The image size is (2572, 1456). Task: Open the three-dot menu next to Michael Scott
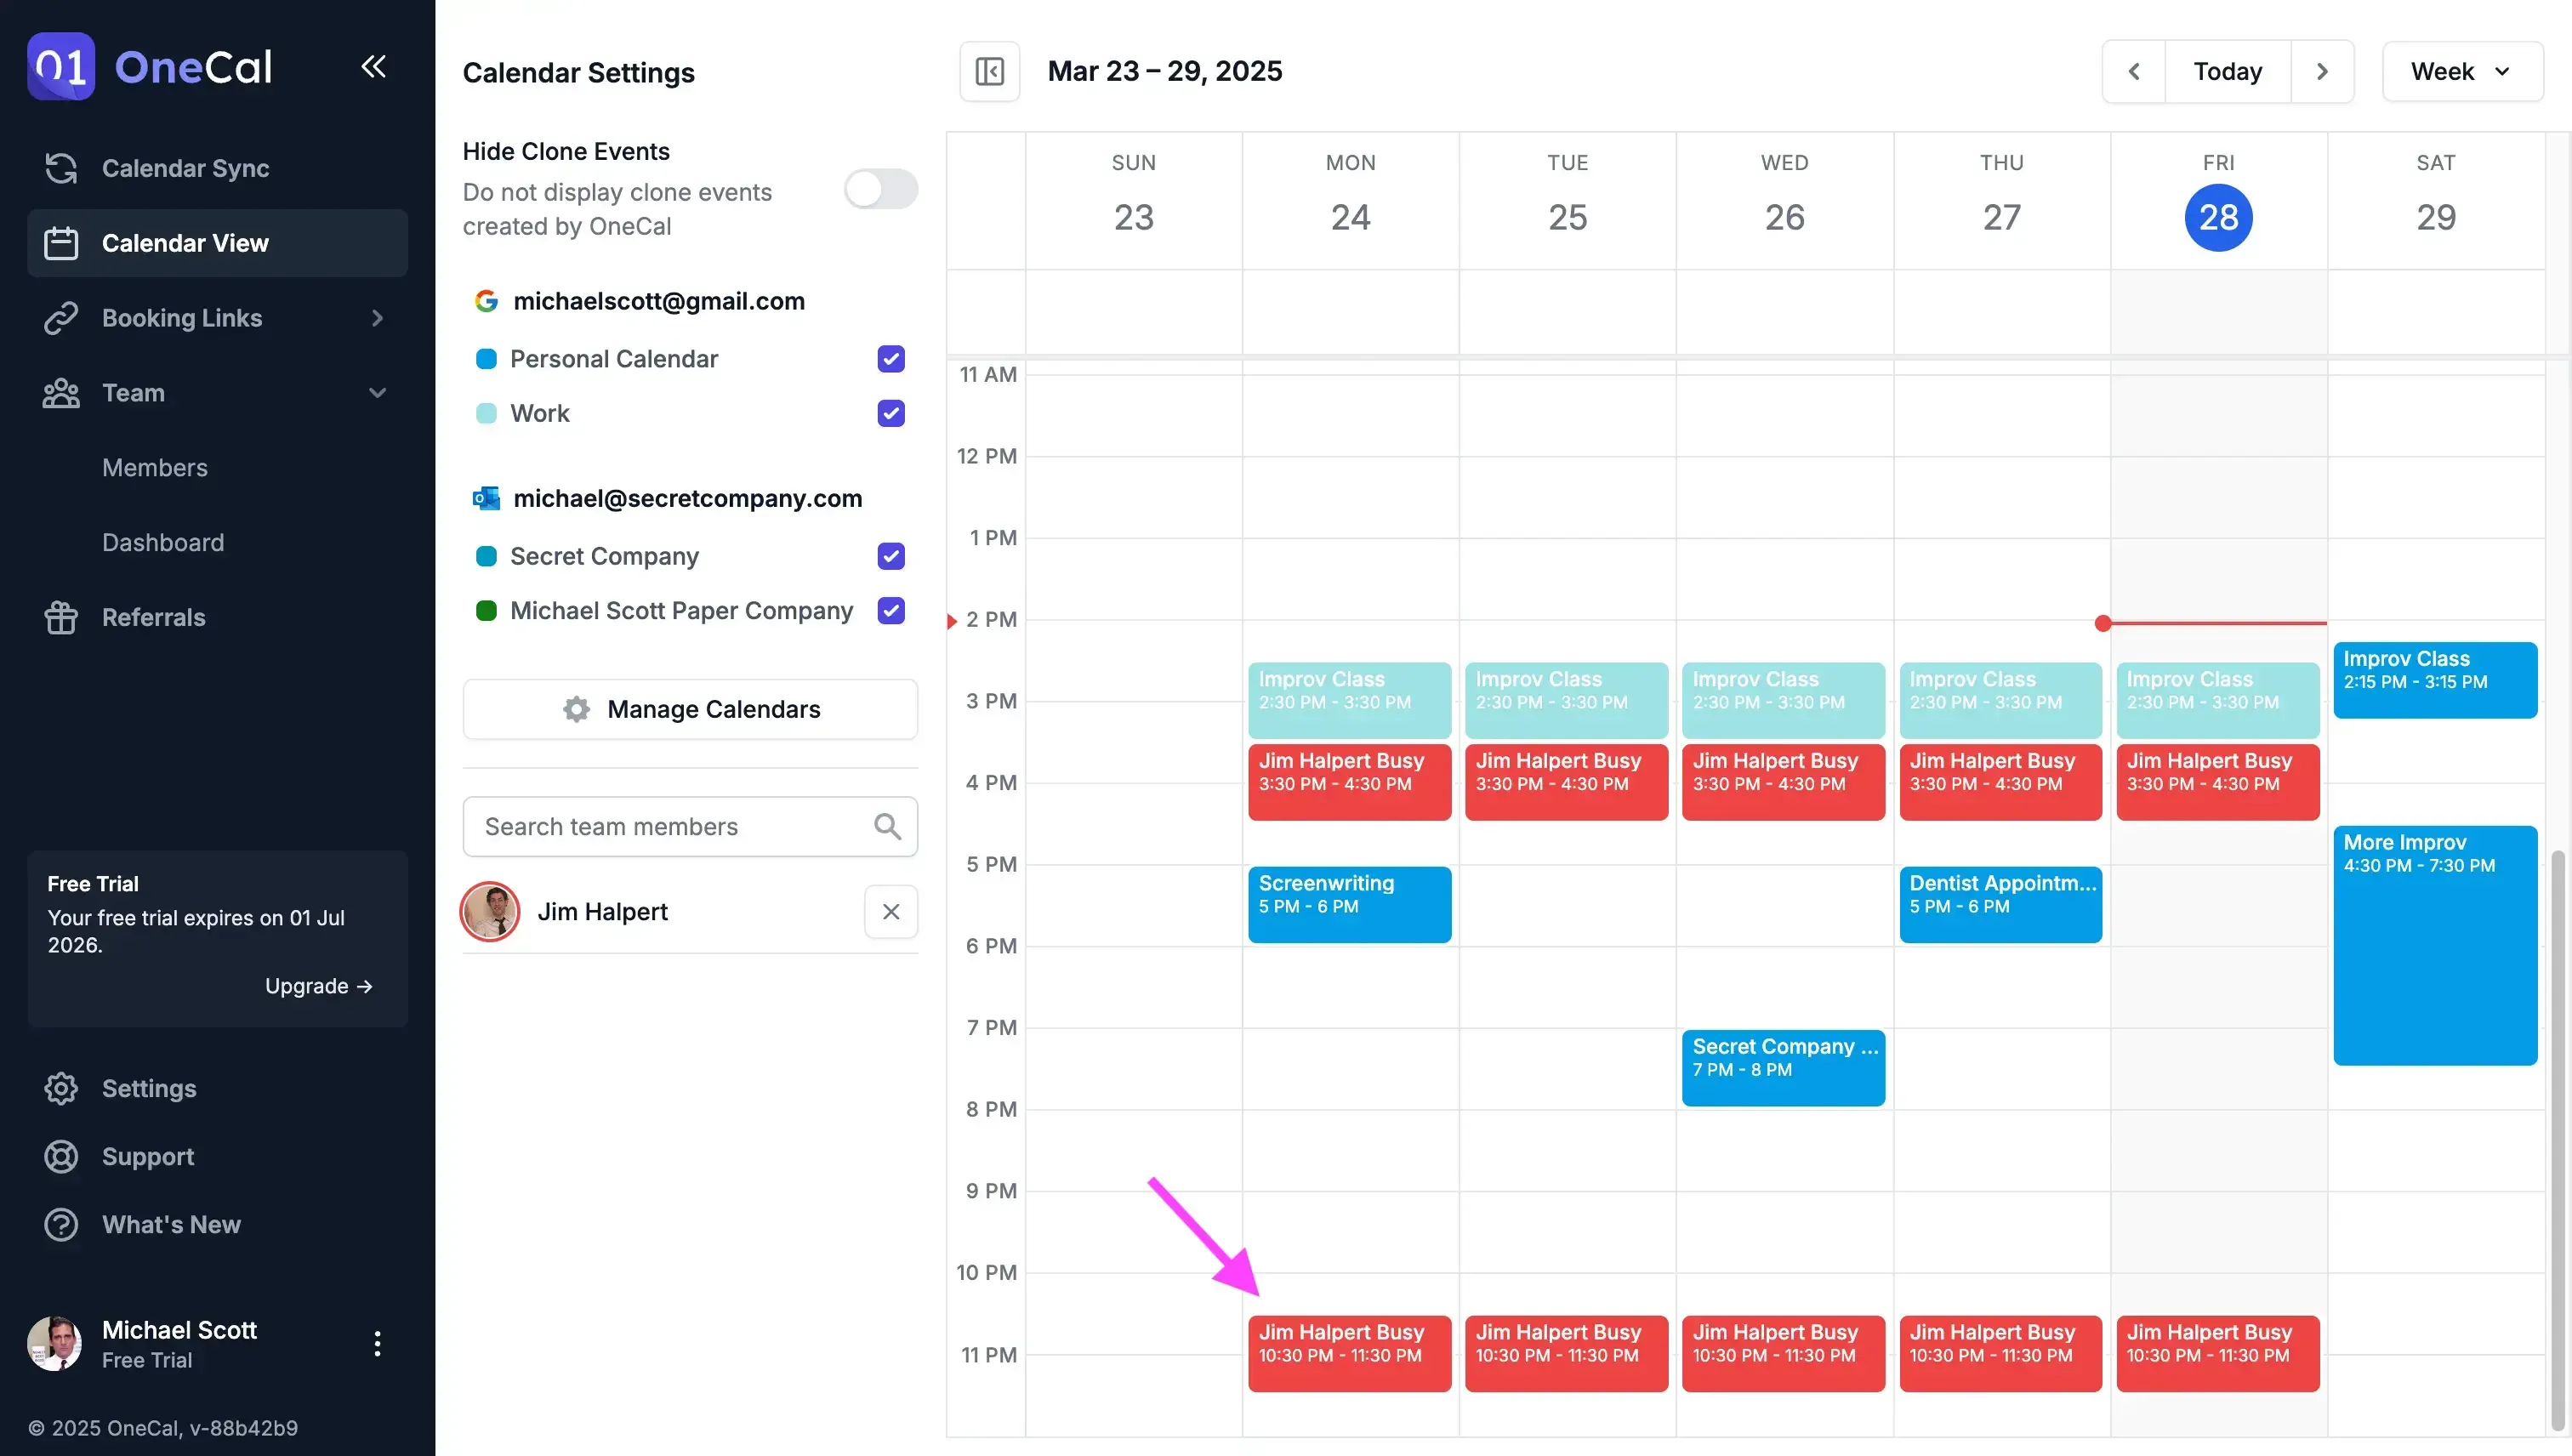(377, 1343)
